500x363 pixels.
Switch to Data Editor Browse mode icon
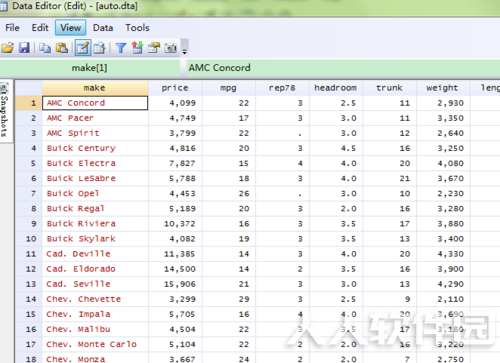pyautogui.click(x=99, y=48)
